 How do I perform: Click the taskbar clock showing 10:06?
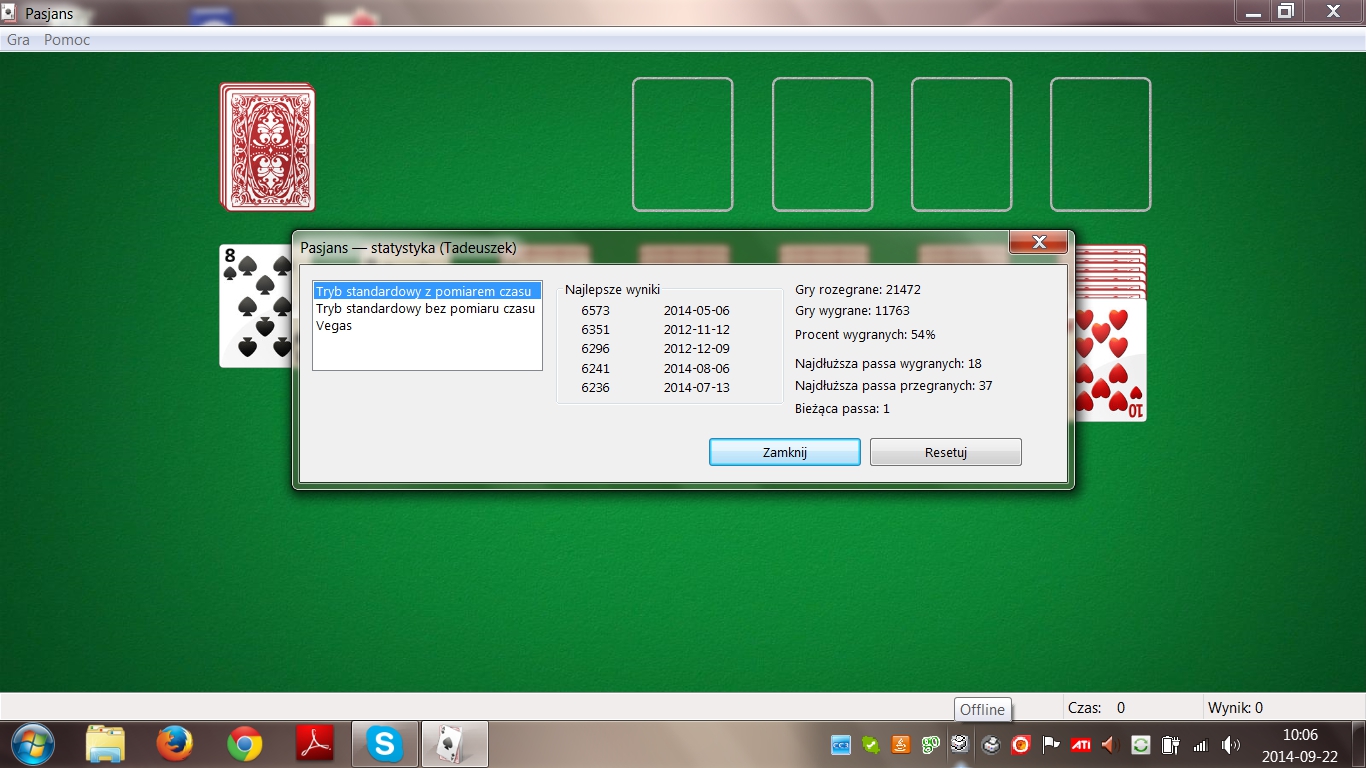click(x=1300, y=734)
